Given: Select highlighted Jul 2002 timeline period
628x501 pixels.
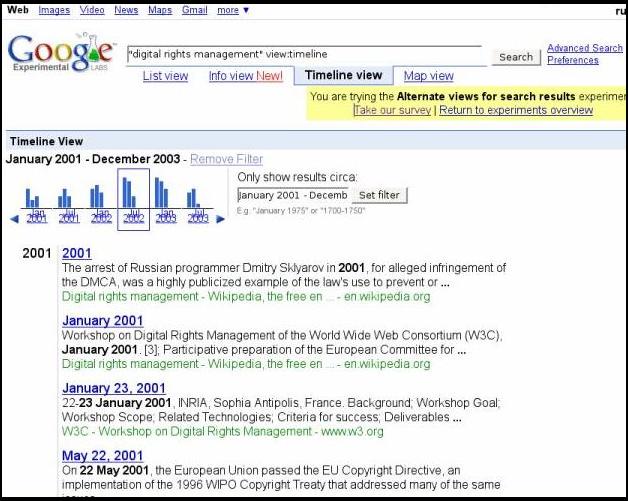Looking at the screenshot, I should (x=133, y=199).
